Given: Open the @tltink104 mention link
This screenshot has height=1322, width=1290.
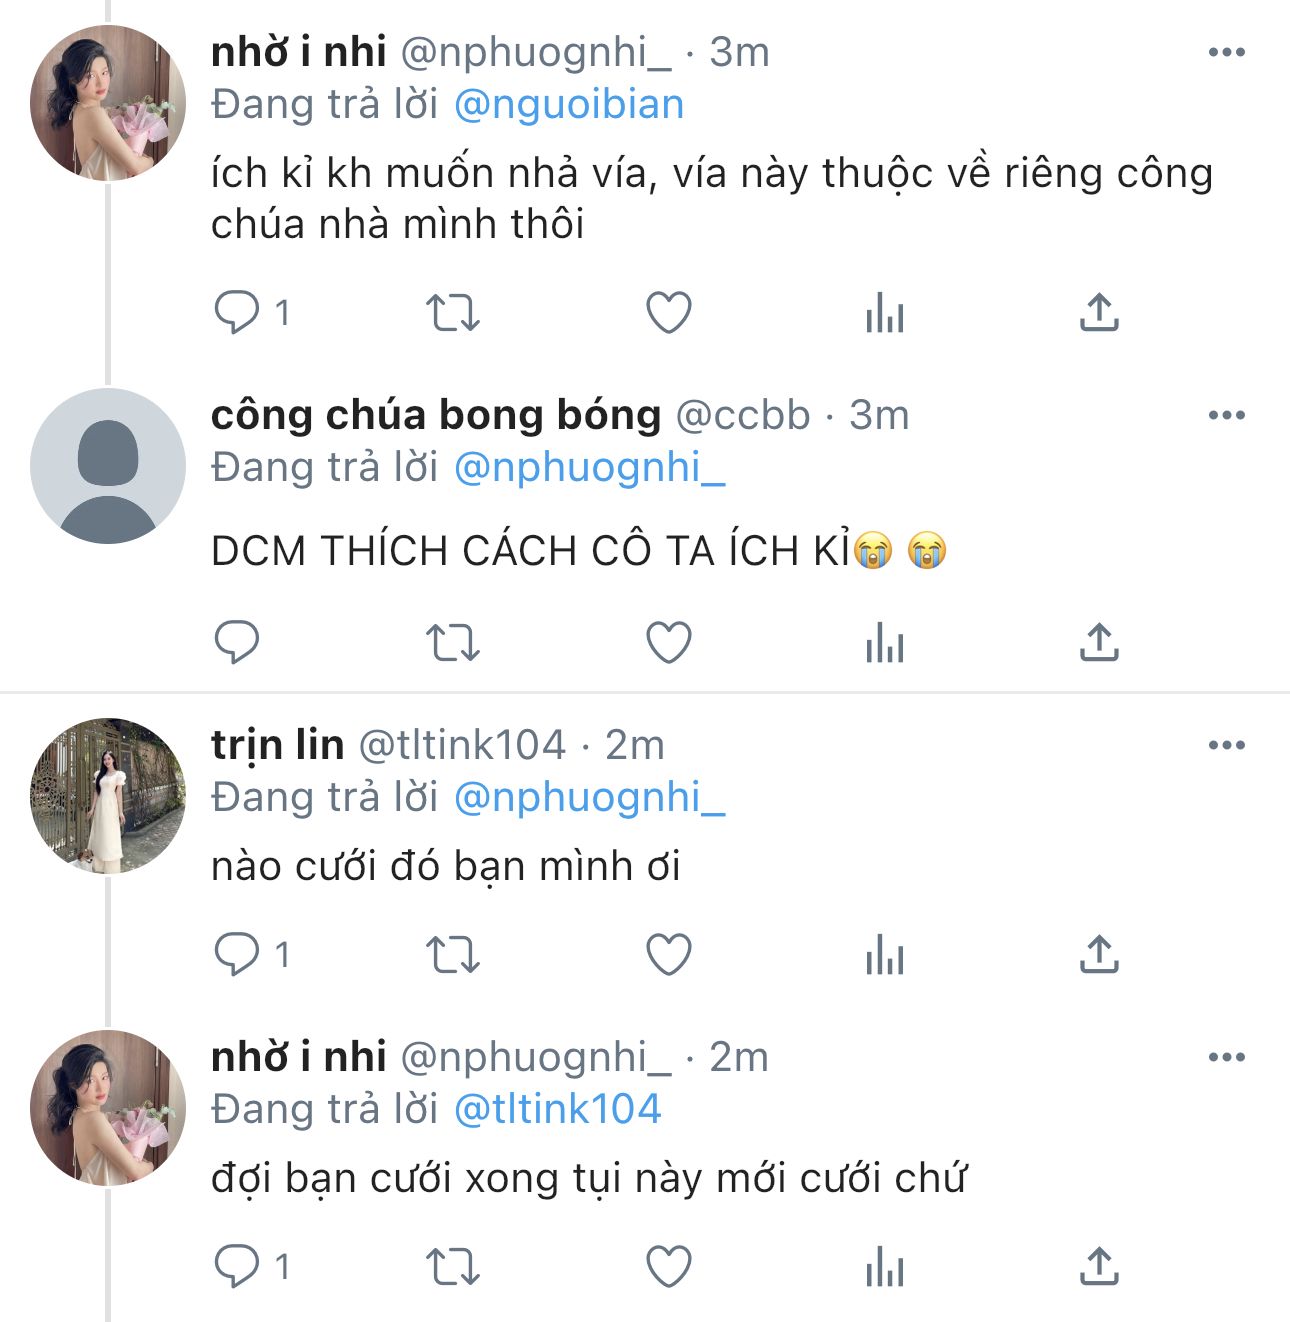Looking at the screenshot, I should click(557, 1109).
